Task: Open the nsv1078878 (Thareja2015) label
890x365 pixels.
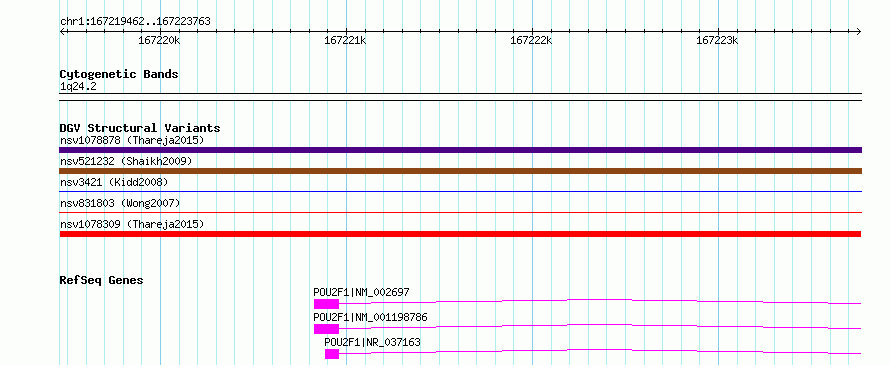Action: coord(132,140)
